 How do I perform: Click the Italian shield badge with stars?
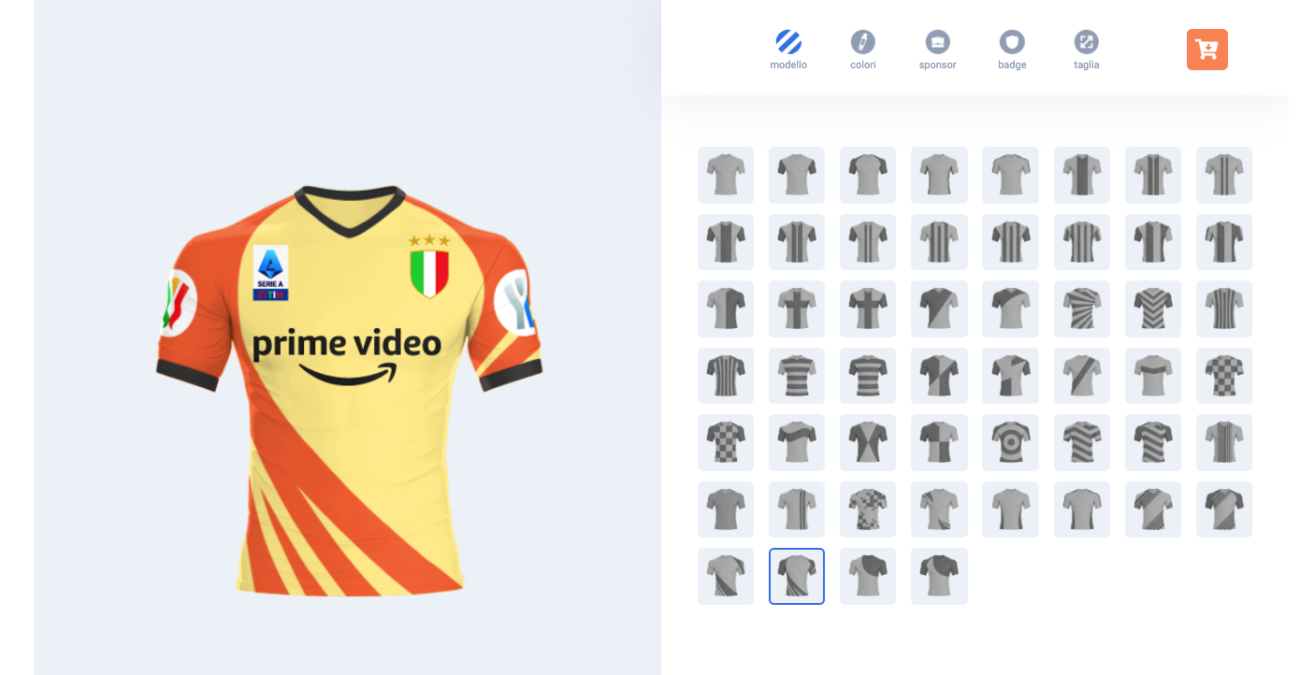(430, 266)
